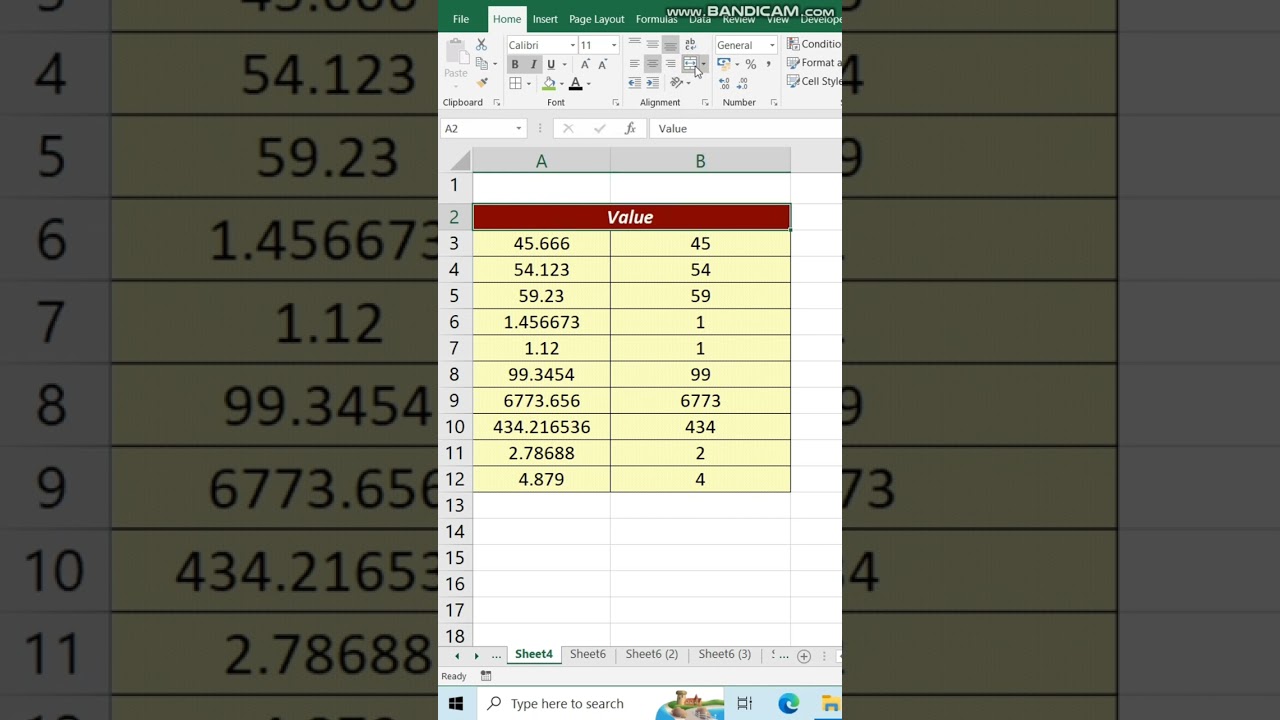
Task: Open Task View on the taskbar
Action: pyautogui.click(x=745, y=704)
